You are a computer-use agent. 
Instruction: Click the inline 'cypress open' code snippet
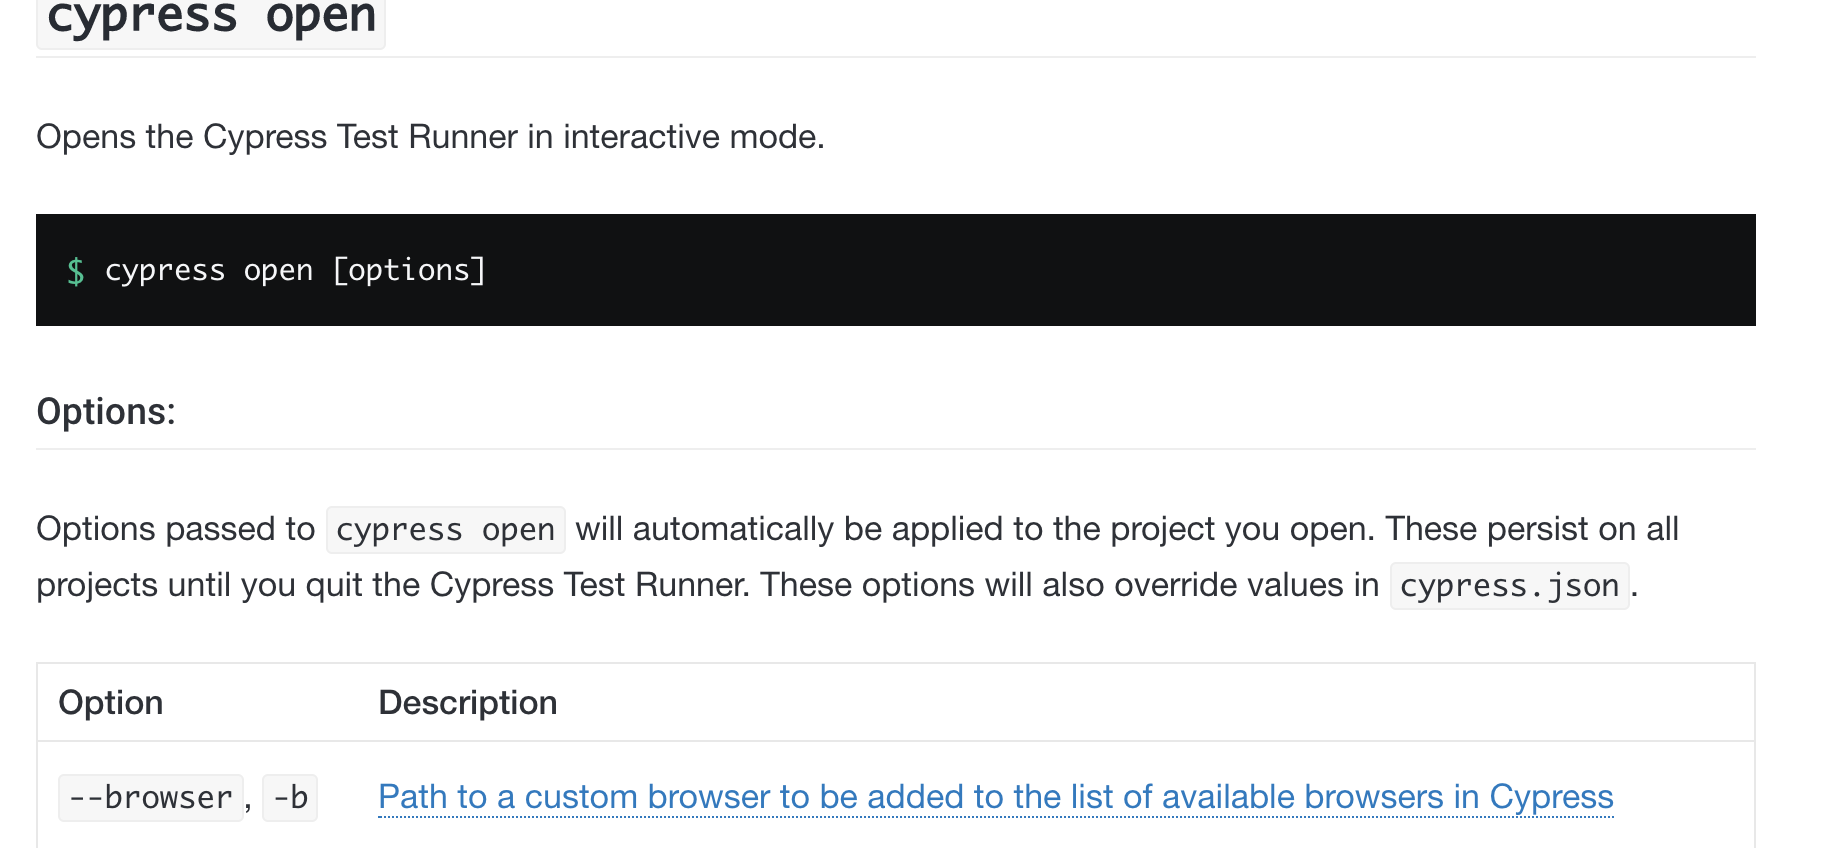pos(446,530)
